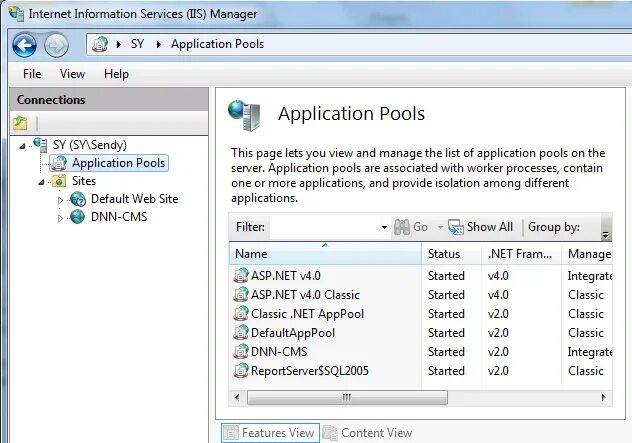Click the Go filter button
632x443 pixels.
coord(411,227)
